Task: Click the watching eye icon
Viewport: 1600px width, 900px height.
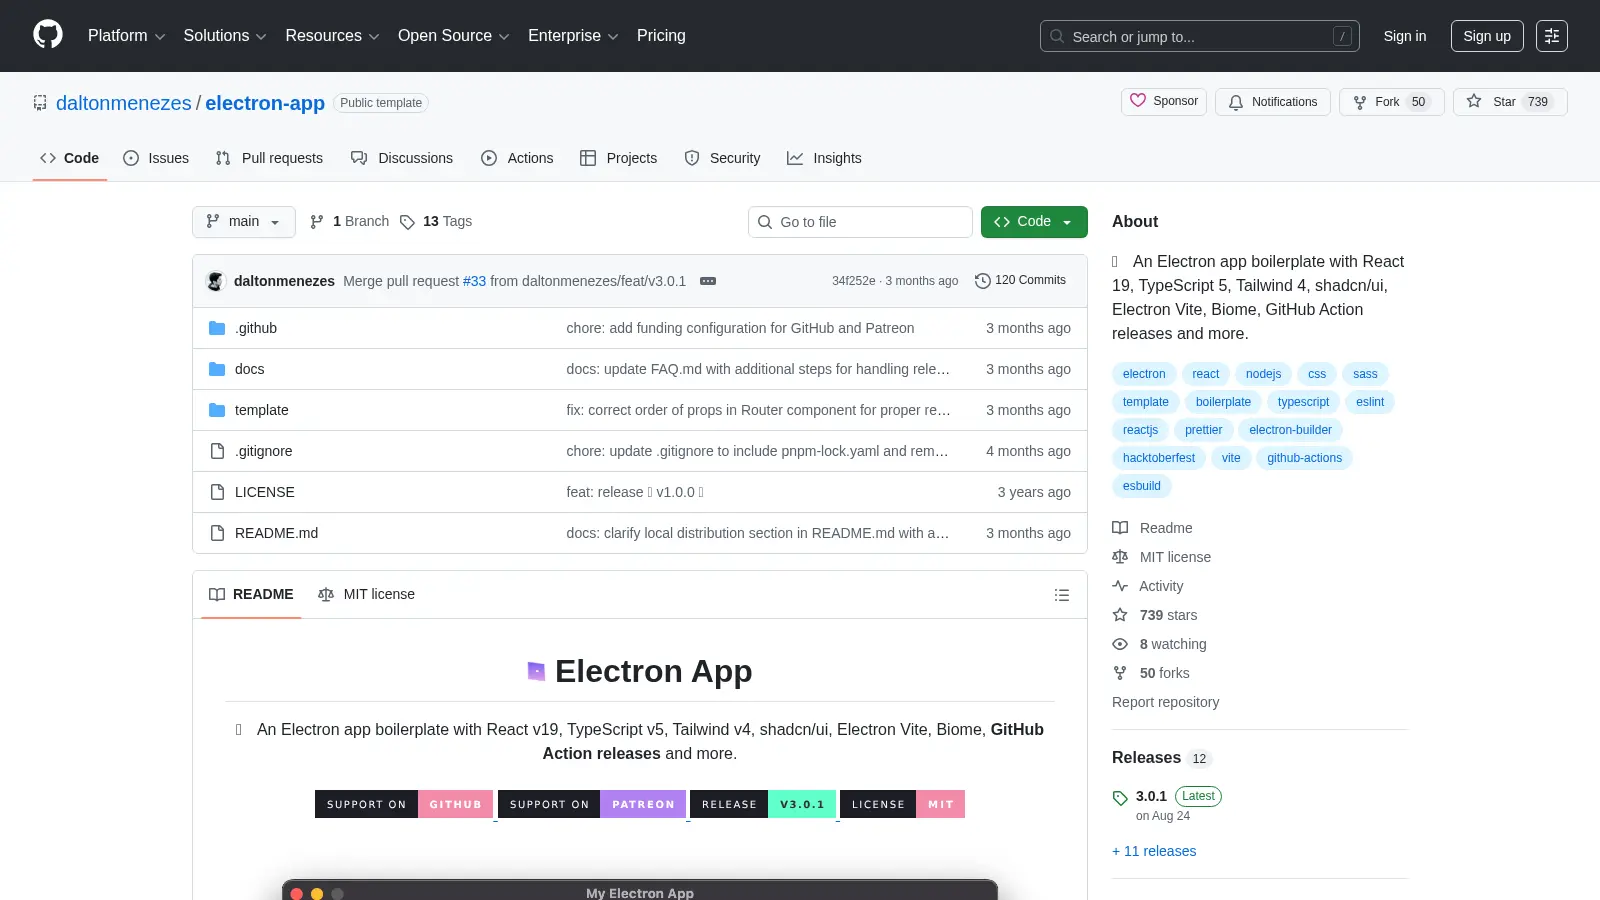Action: point(1120,644)
